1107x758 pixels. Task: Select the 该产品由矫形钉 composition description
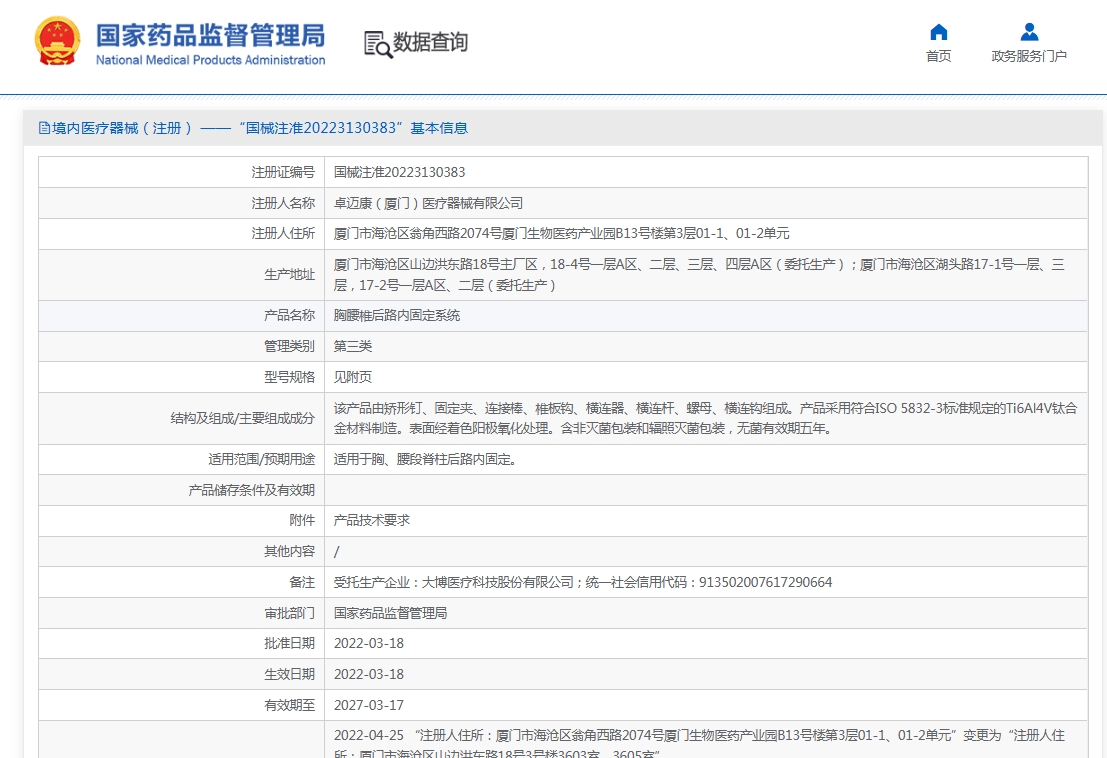click(x=705, y=419)
